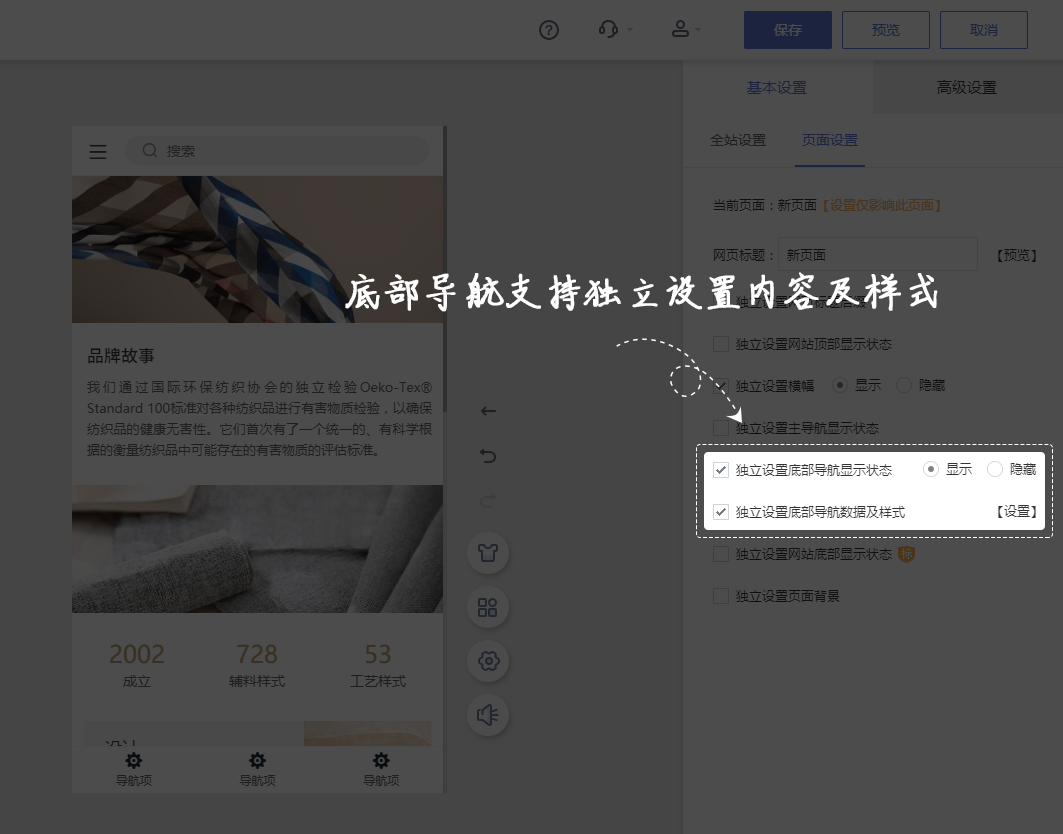The image size is (1063, 834).
Task: Click the preview vertical scrollbar
Action: click(x=445, y=269)
